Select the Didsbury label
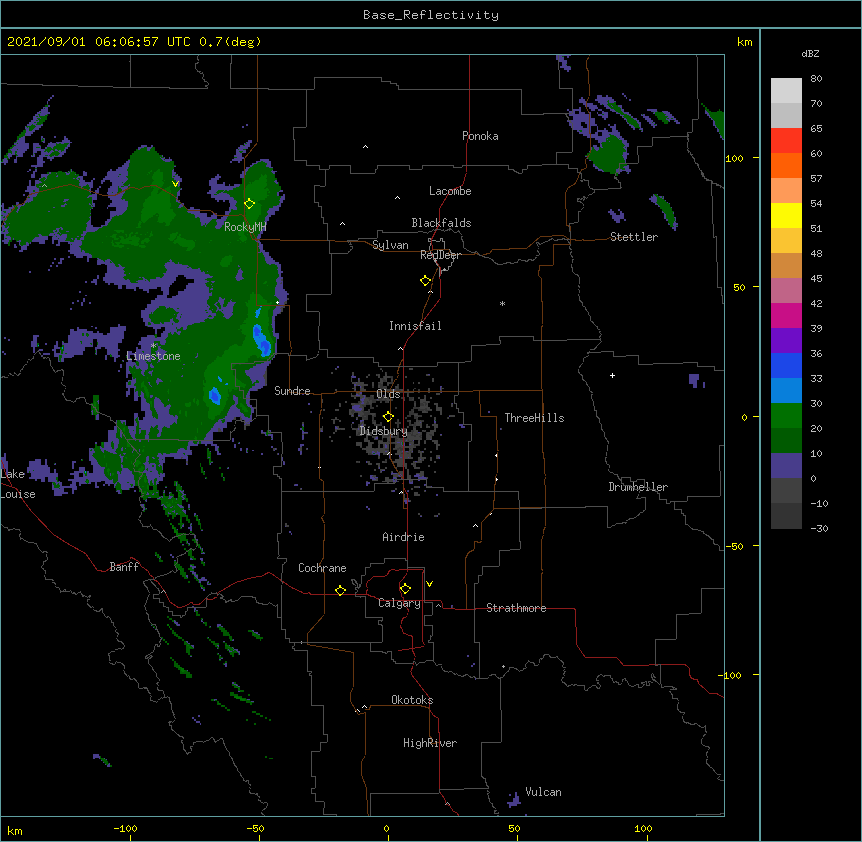The width and height of the screenshot is (862, 842). pyautogui.click(x=383, y=431)
